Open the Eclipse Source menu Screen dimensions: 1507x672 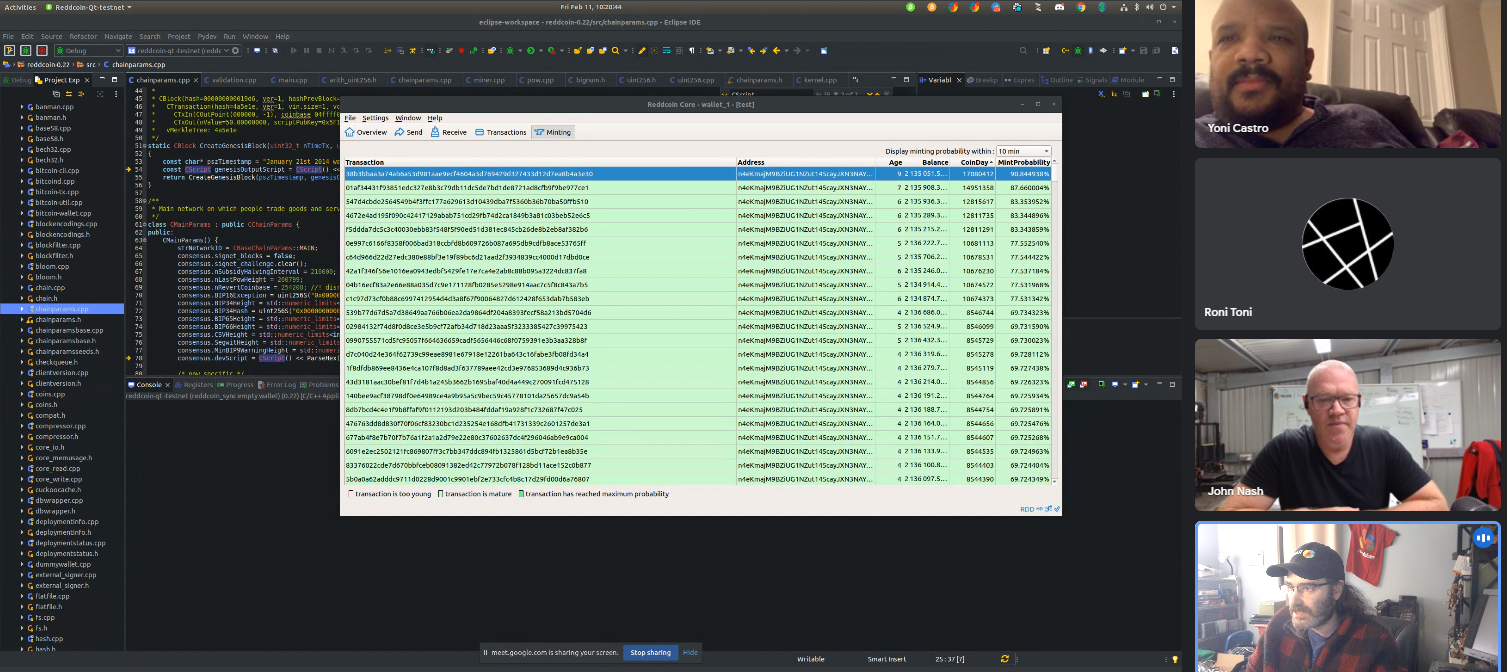point(51,36)
